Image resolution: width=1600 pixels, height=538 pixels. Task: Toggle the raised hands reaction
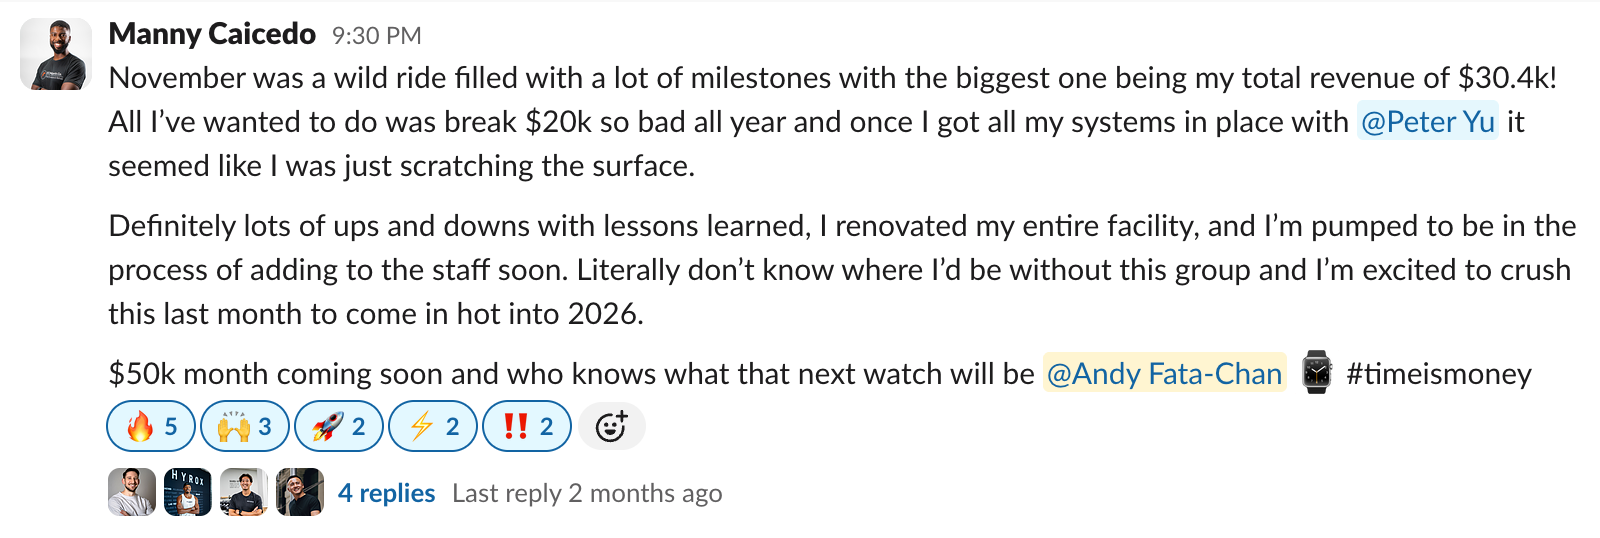(245, 427)
